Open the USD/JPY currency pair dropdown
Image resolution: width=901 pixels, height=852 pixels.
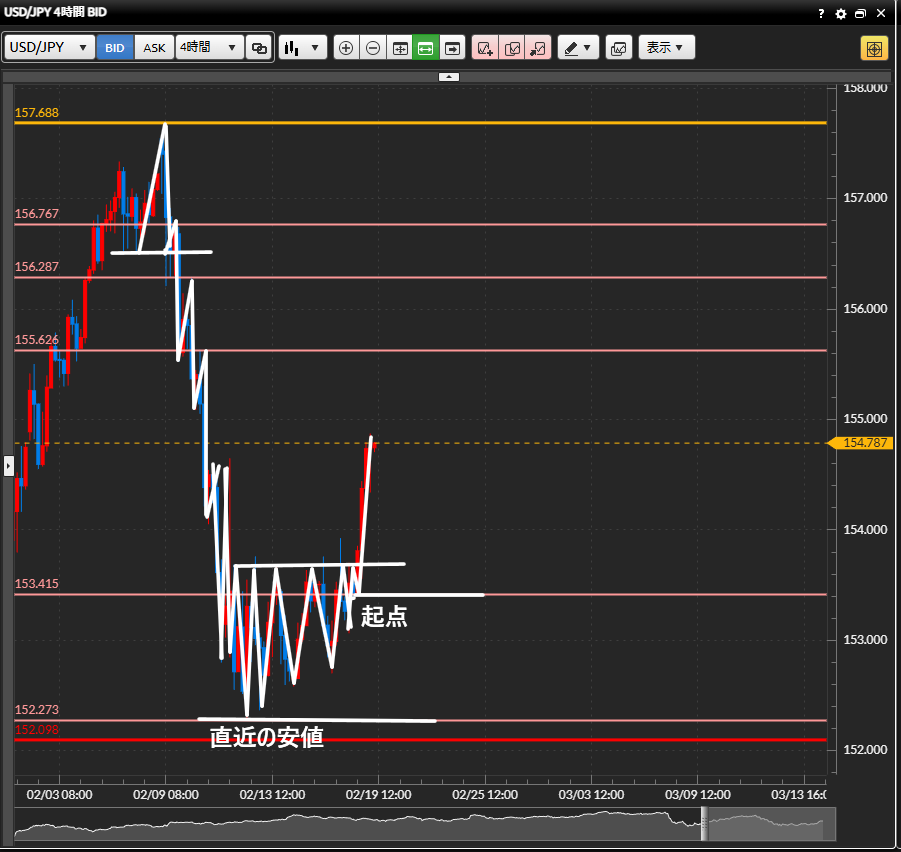coord(50,48)
